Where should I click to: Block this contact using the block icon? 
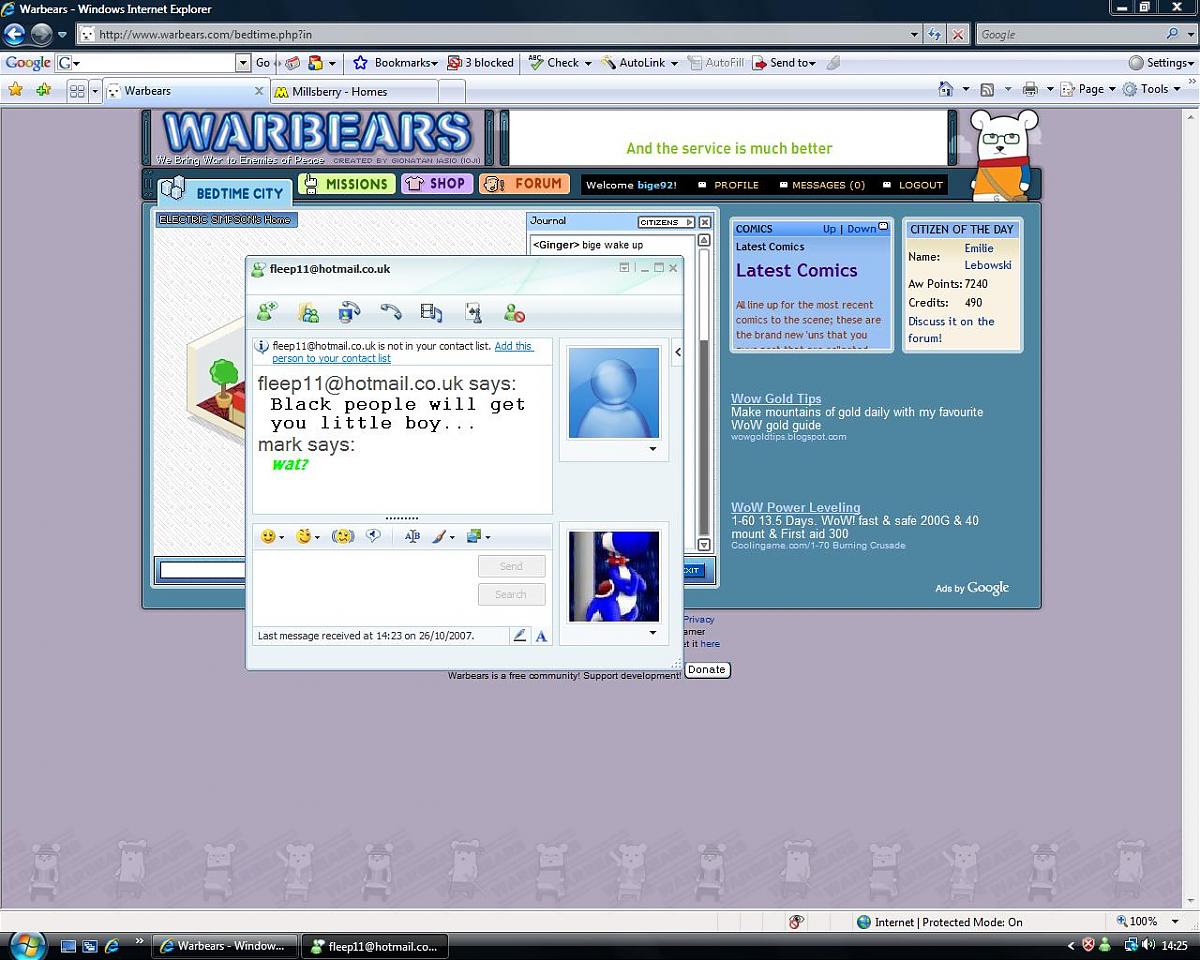pyautogui.click(x=514, y=313)
